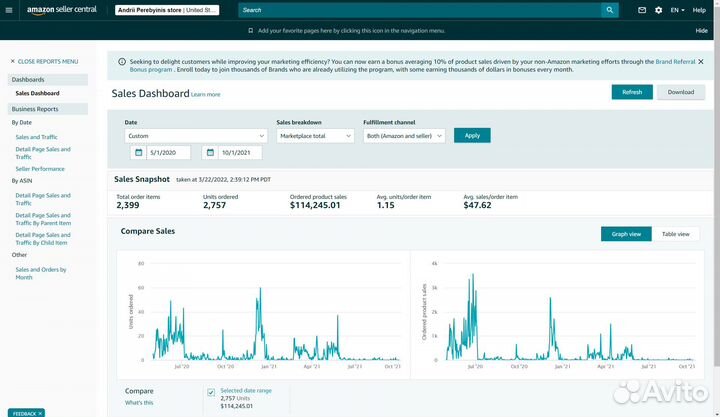Expand the Date range dropdown set to Custom
Viewport: 720px width, 417px height.
(x=195, y=135)
